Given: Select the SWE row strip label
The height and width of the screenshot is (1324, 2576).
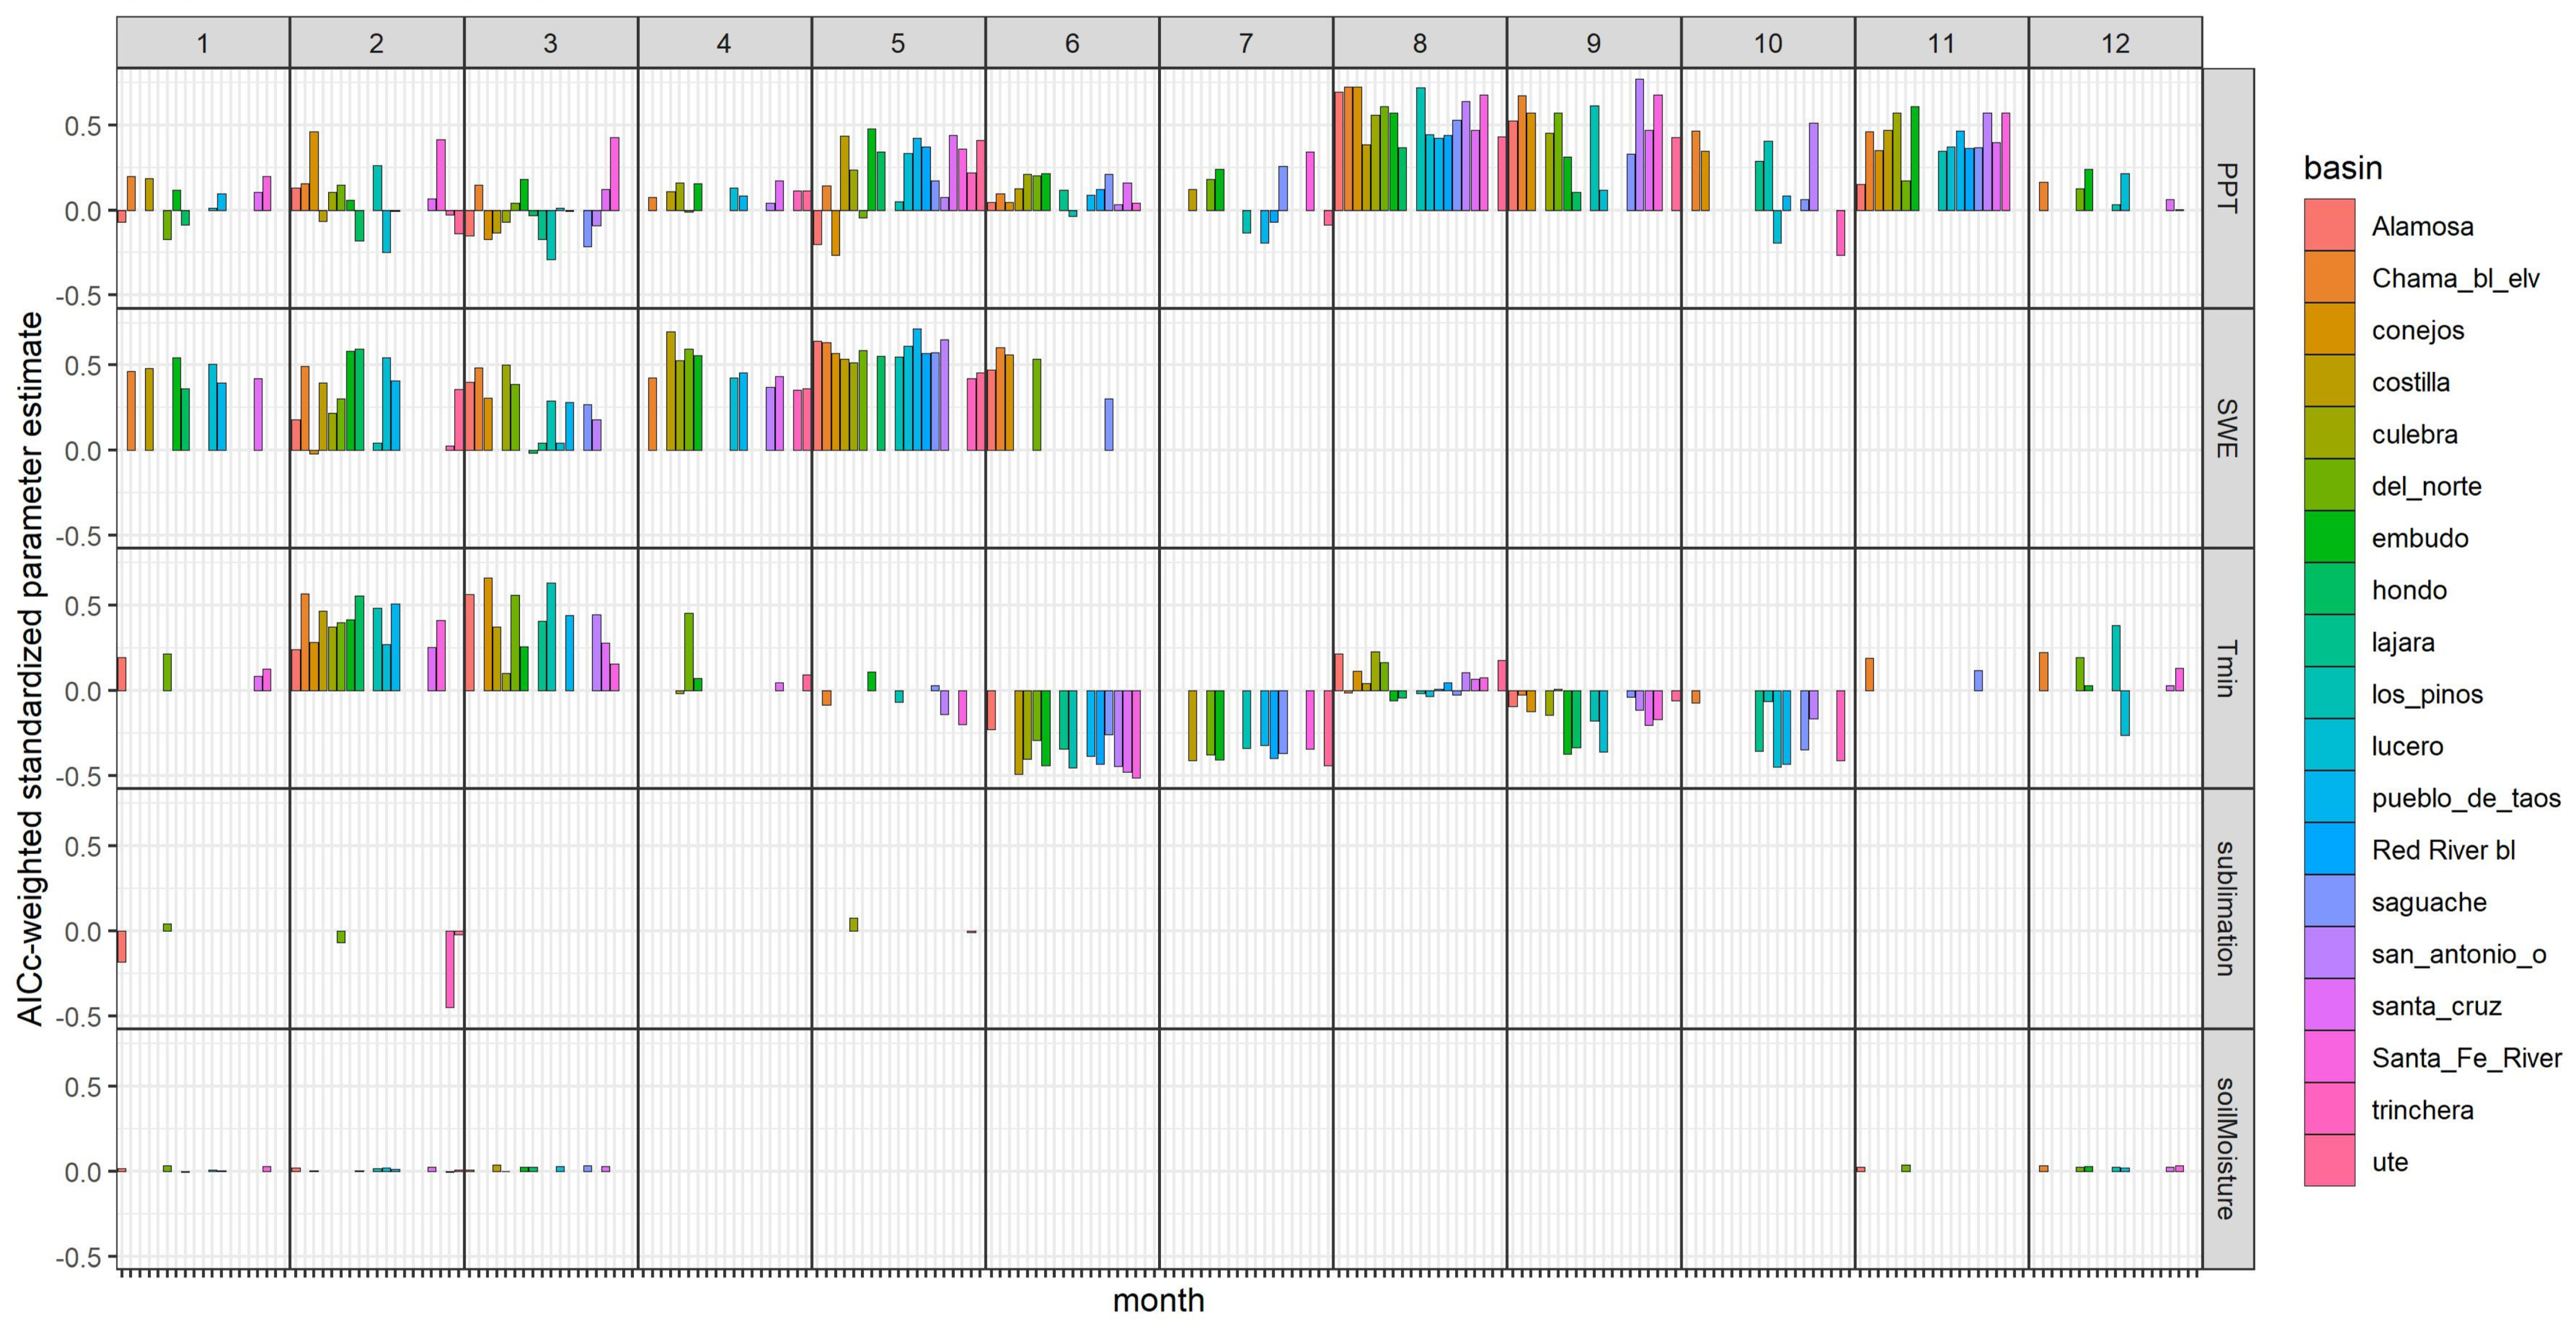Looking at the screenshot, I should click(x=2227, y=428).
